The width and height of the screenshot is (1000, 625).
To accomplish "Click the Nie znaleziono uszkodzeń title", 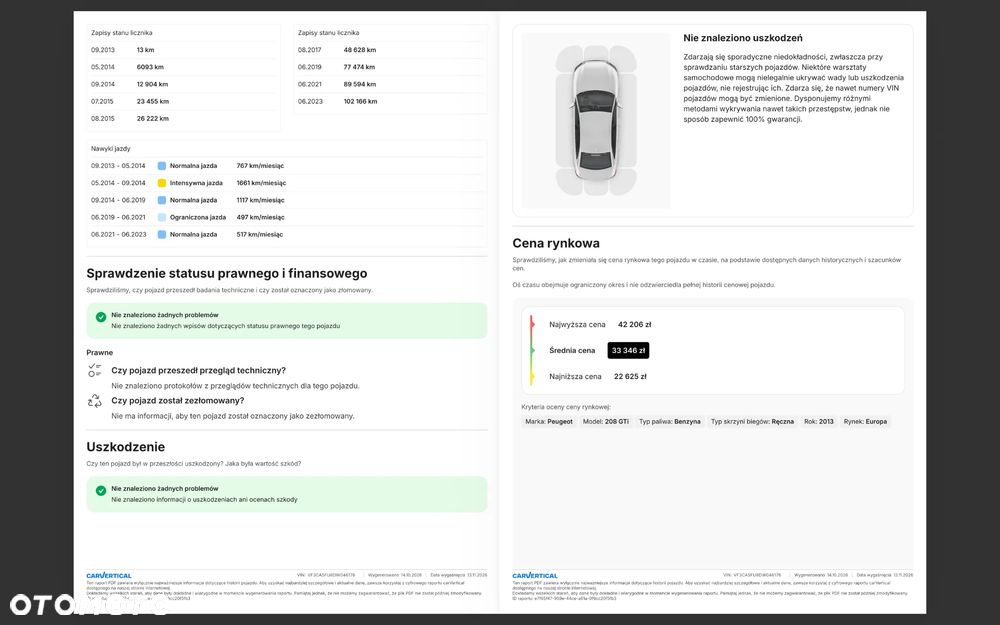I will 743,38.
